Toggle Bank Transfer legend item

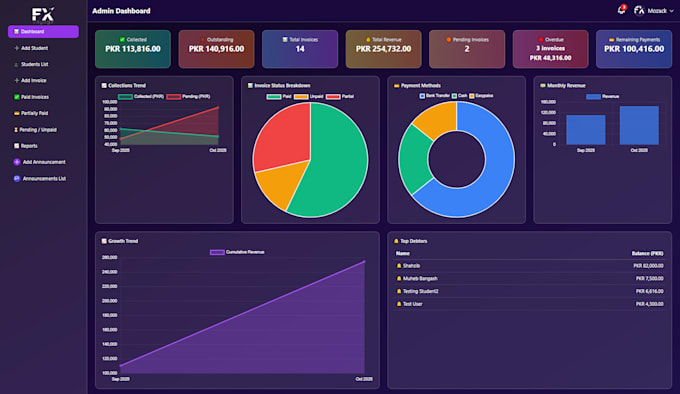435,96
